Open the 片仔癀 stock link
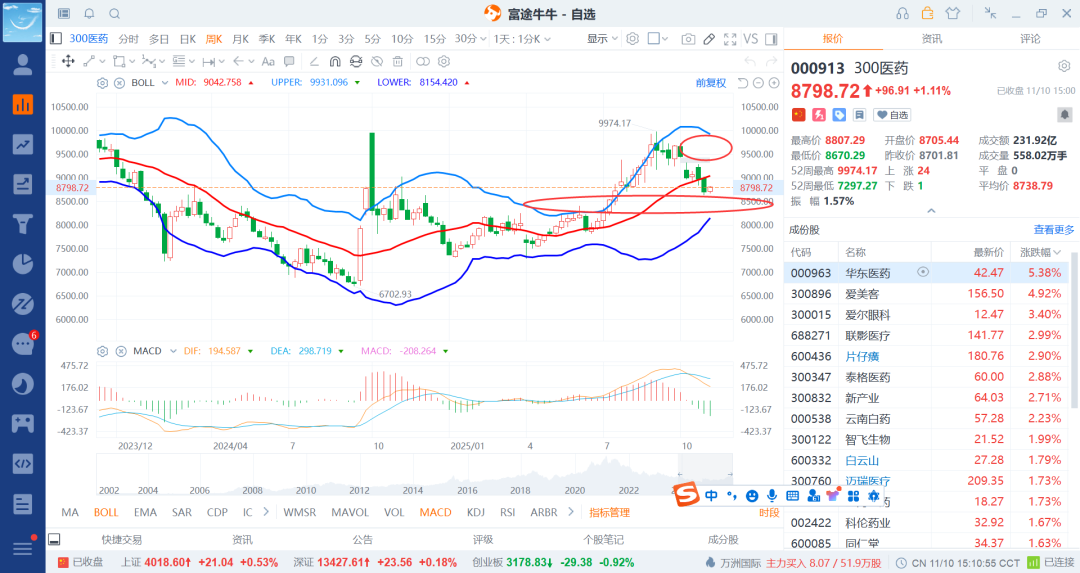 862,356
